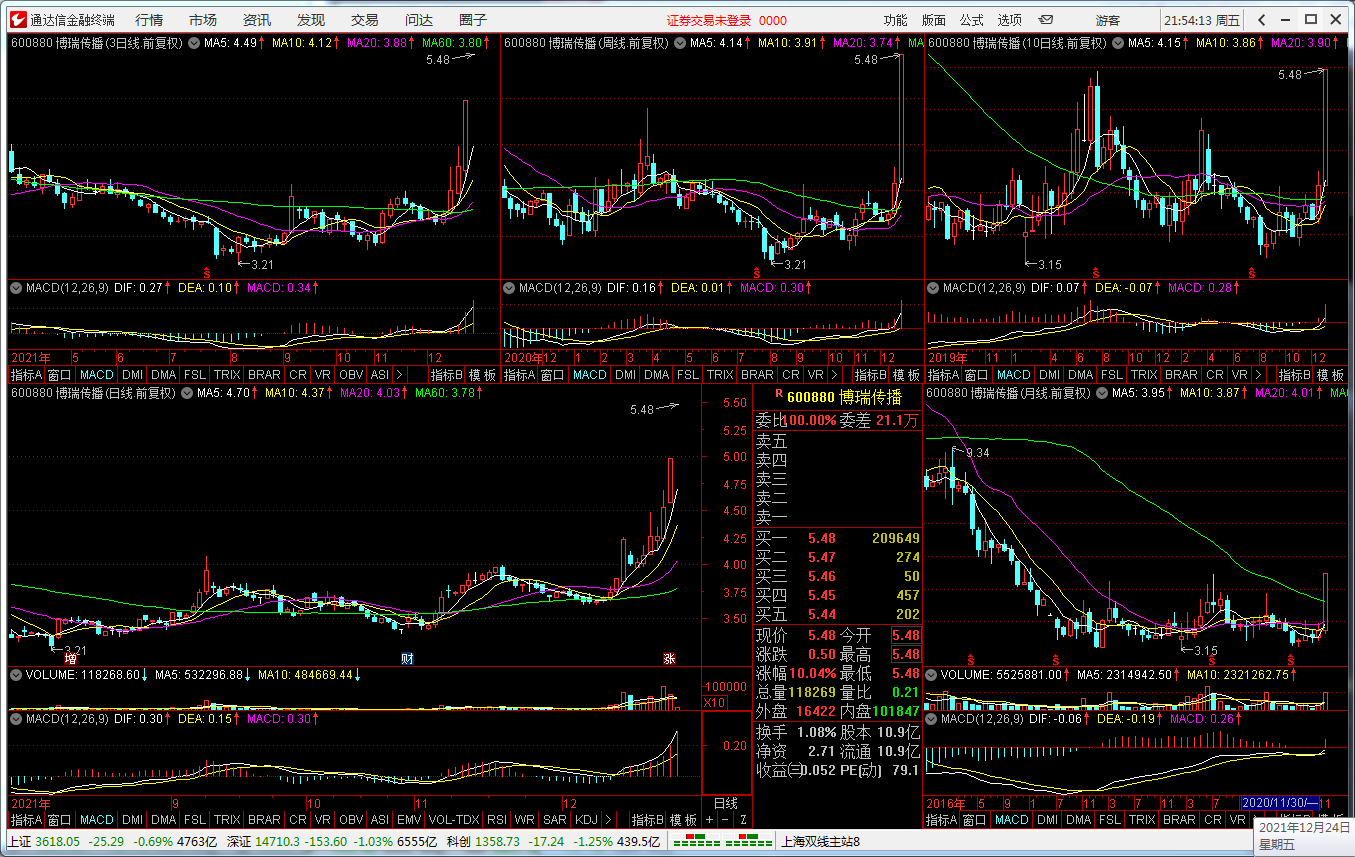Click the plus zoom button beside 模板
Image resolution: width=1355 pixels, height=857 pixels.
pyautogui.click(x=710, y=820)
